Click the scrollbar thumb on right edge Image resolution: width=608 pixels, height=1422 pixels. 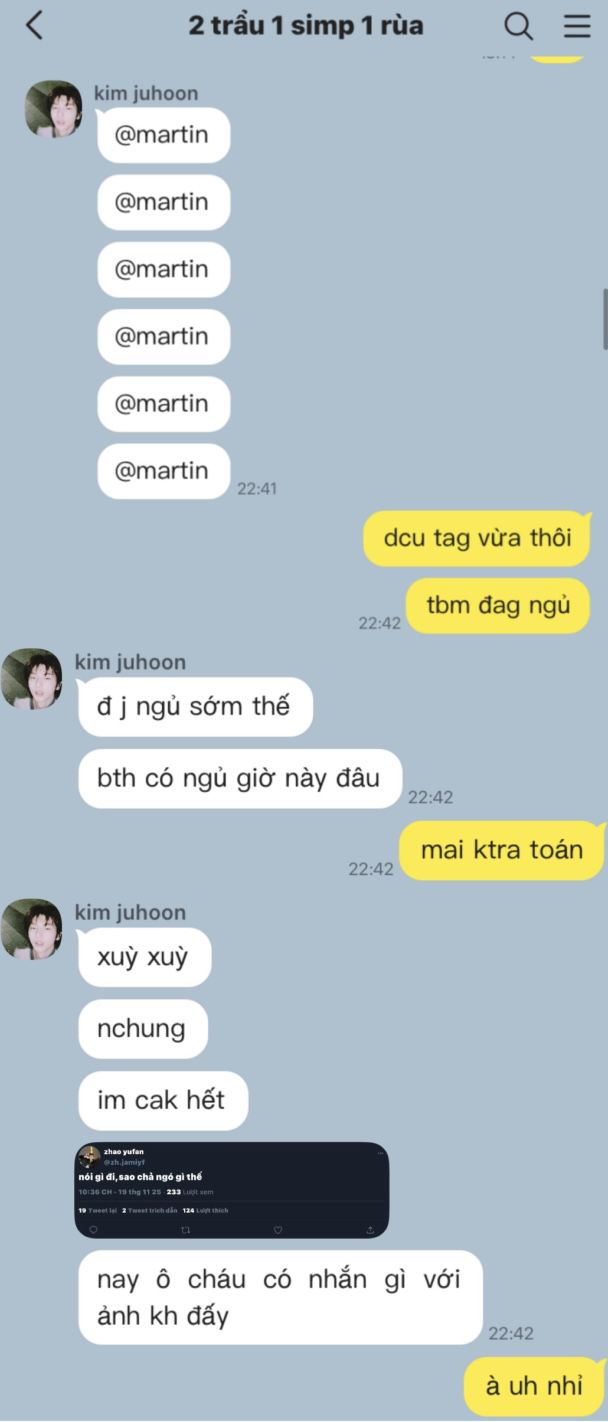point(604,318)
